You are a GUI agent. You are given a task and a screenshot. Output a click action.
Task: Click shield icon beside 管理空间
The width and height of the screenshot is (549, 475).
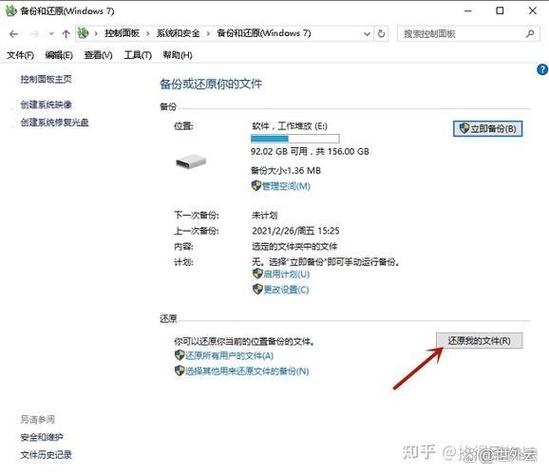click(256, 186)
